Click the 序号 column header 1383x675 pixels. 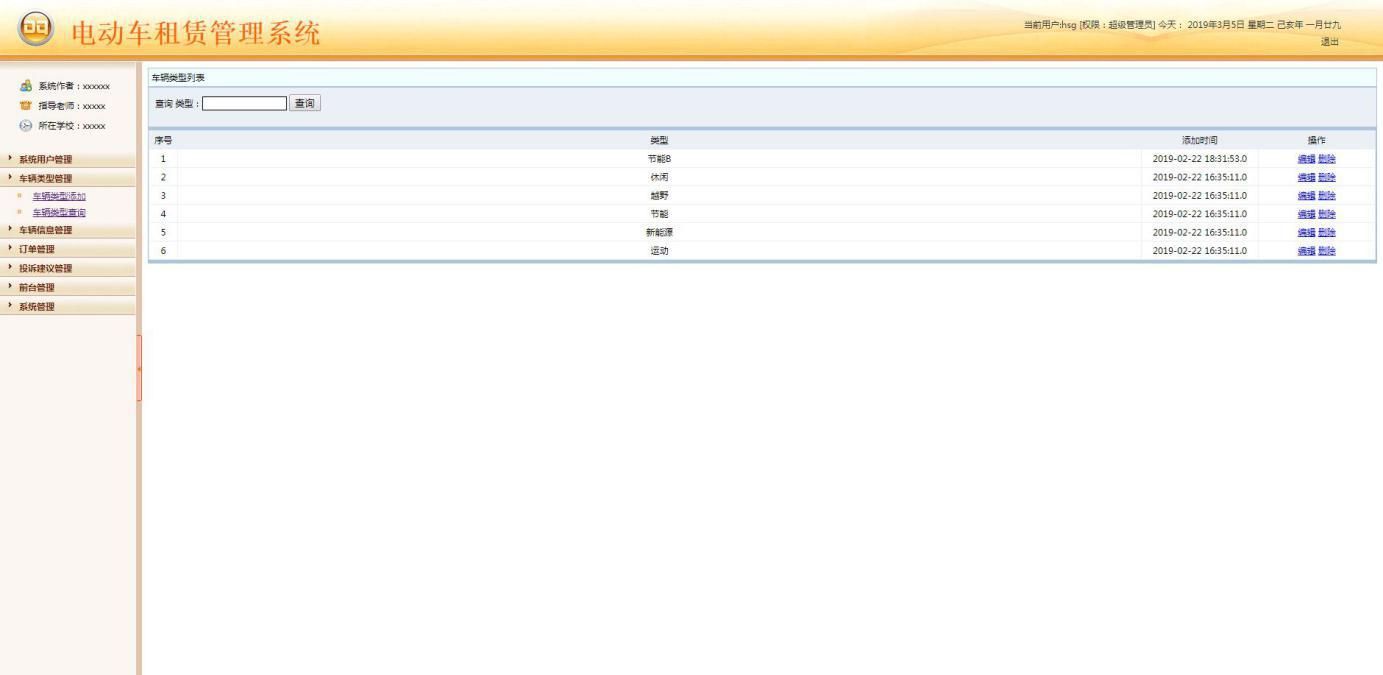click(x=163, y=140)
